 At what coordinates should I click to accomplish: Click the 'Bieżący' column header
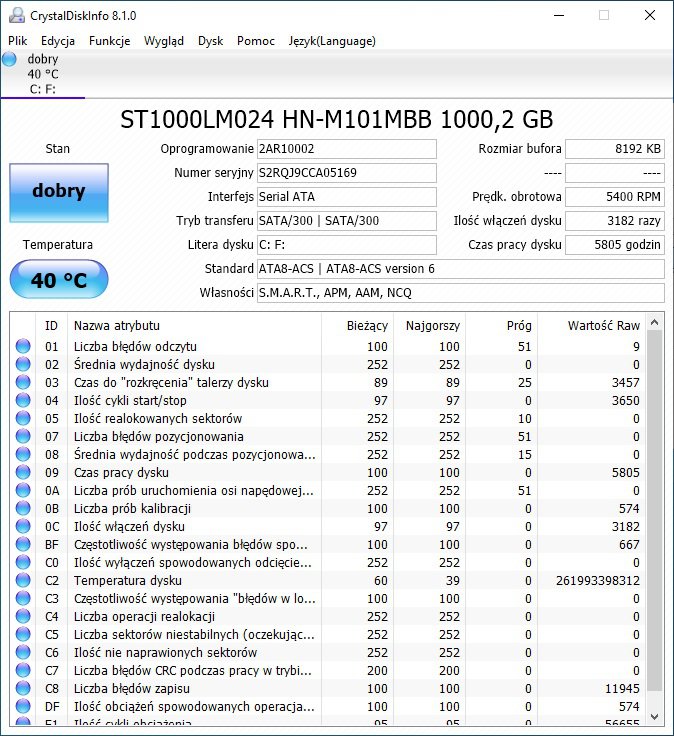(357, 326)
